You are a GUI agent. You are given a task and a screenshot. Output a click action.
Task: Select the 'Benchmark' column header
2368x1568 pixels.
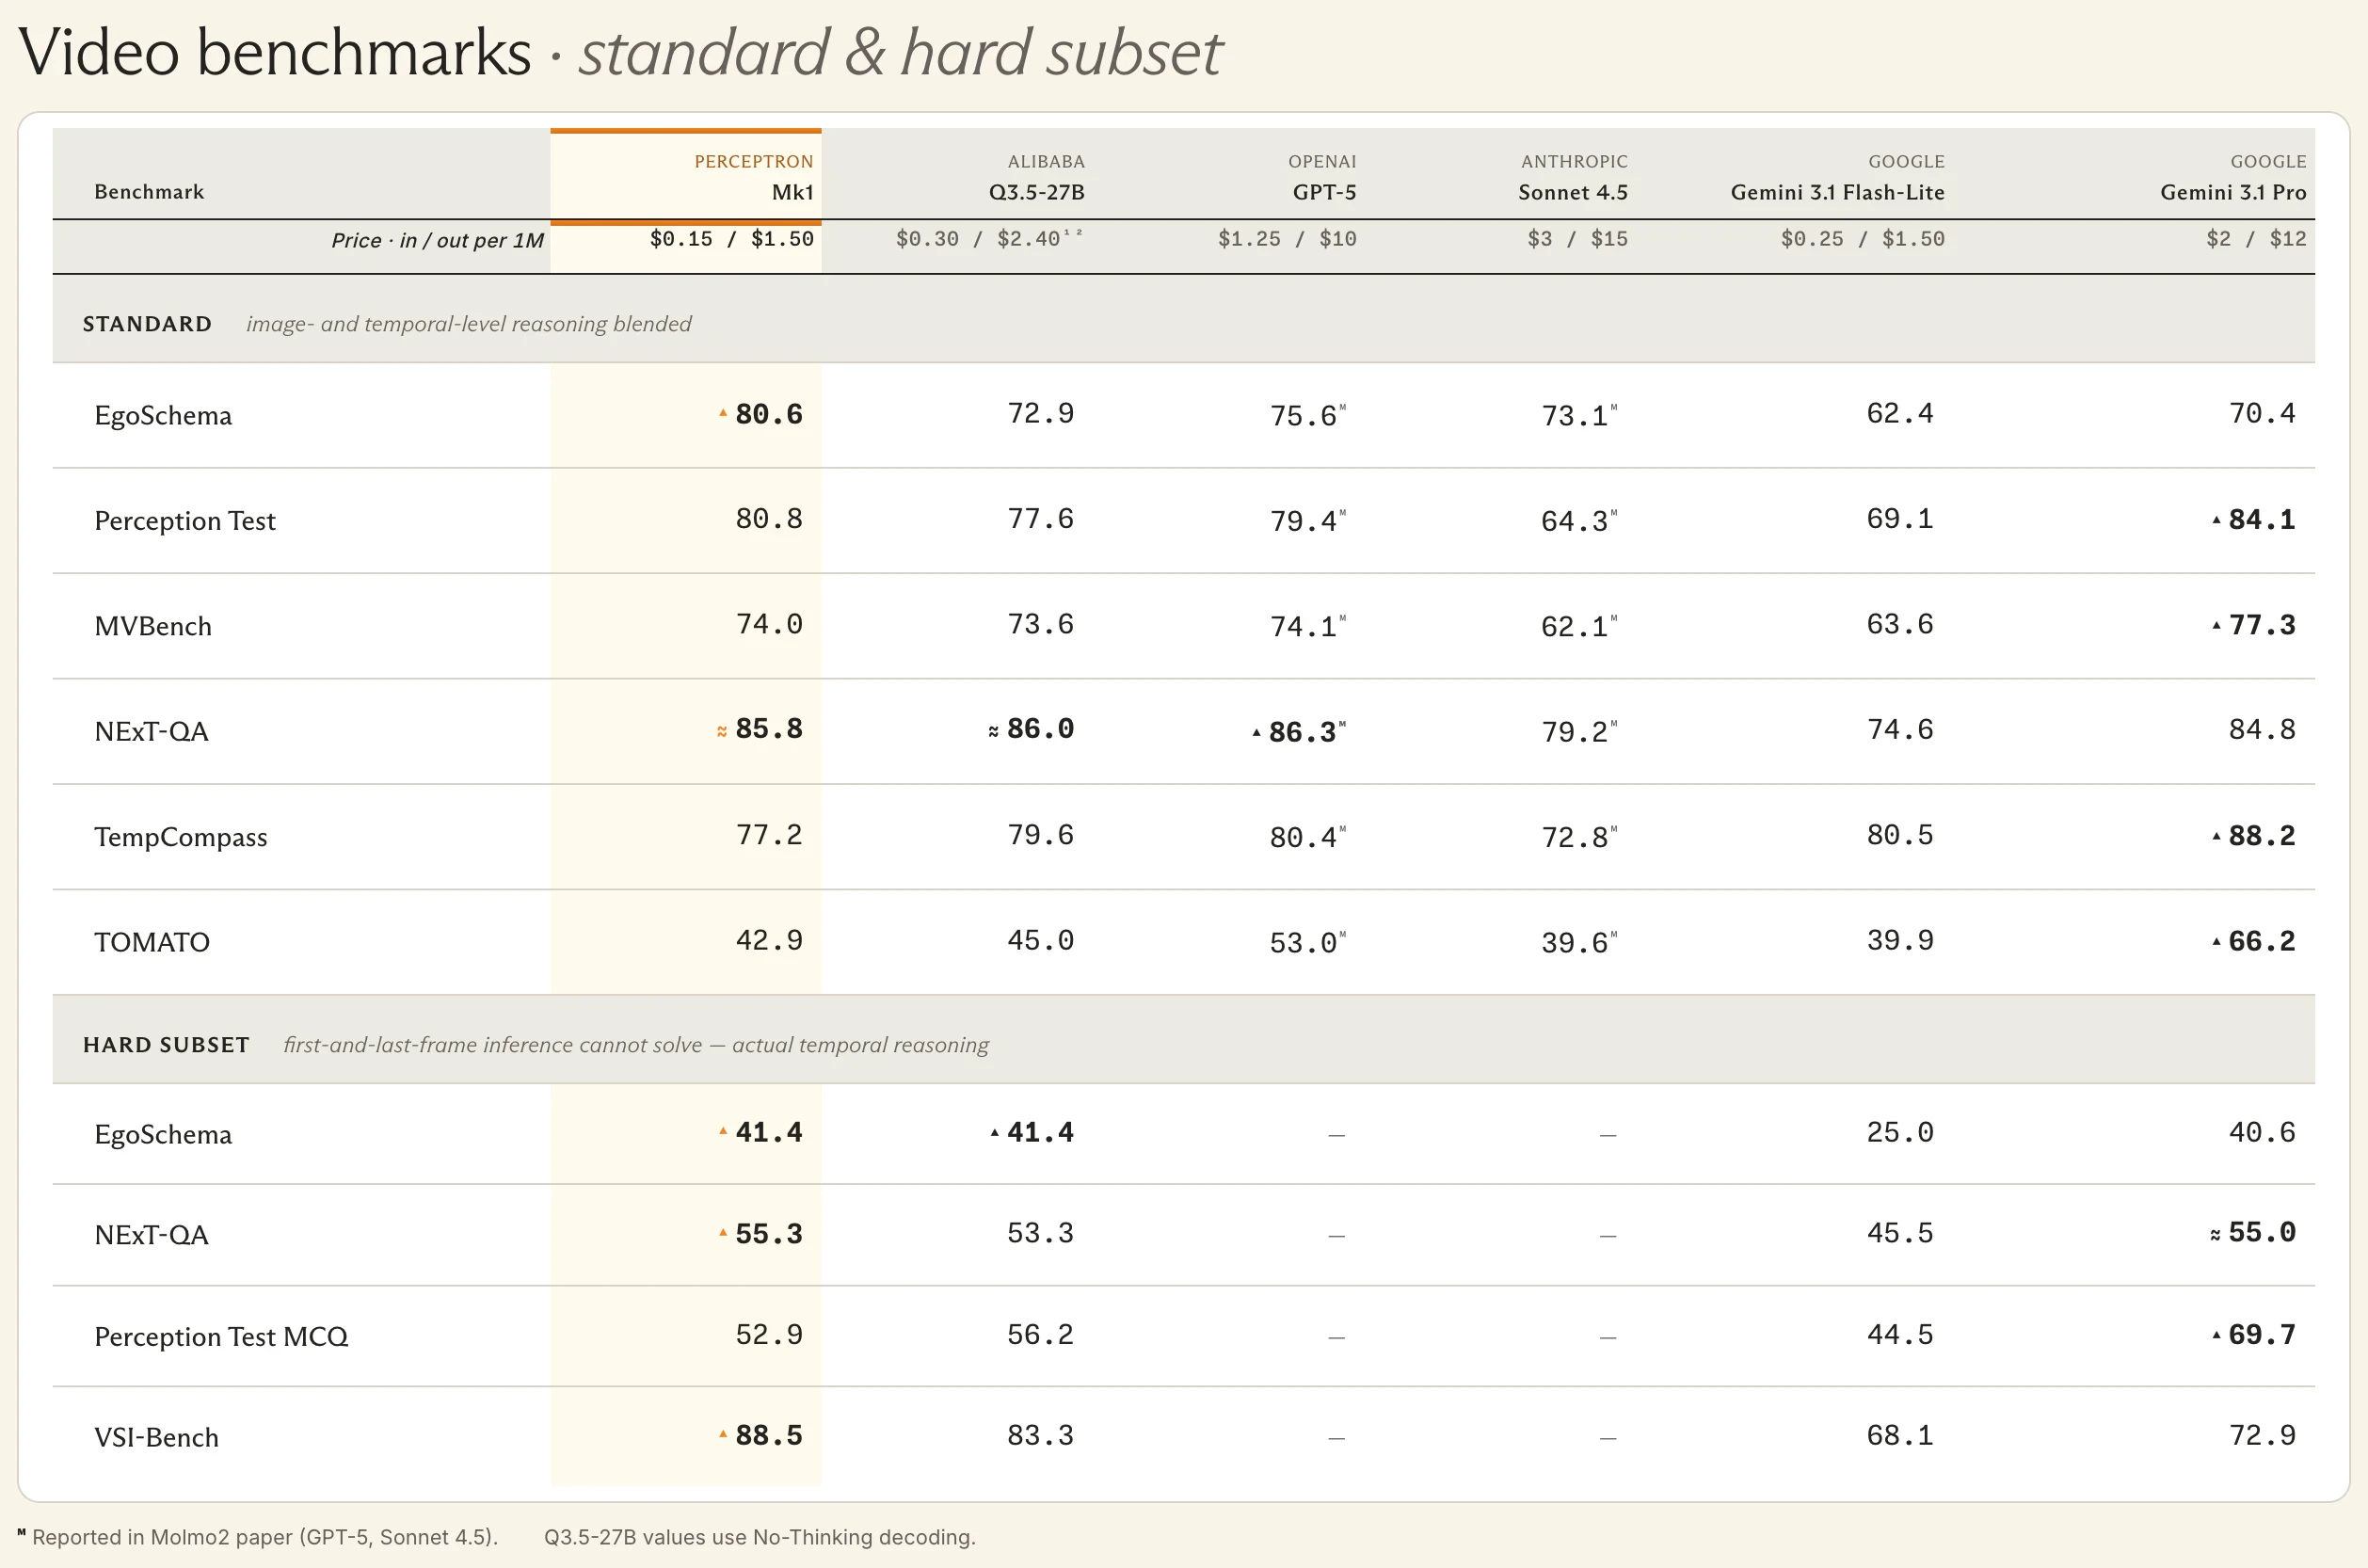pos(149,192)
